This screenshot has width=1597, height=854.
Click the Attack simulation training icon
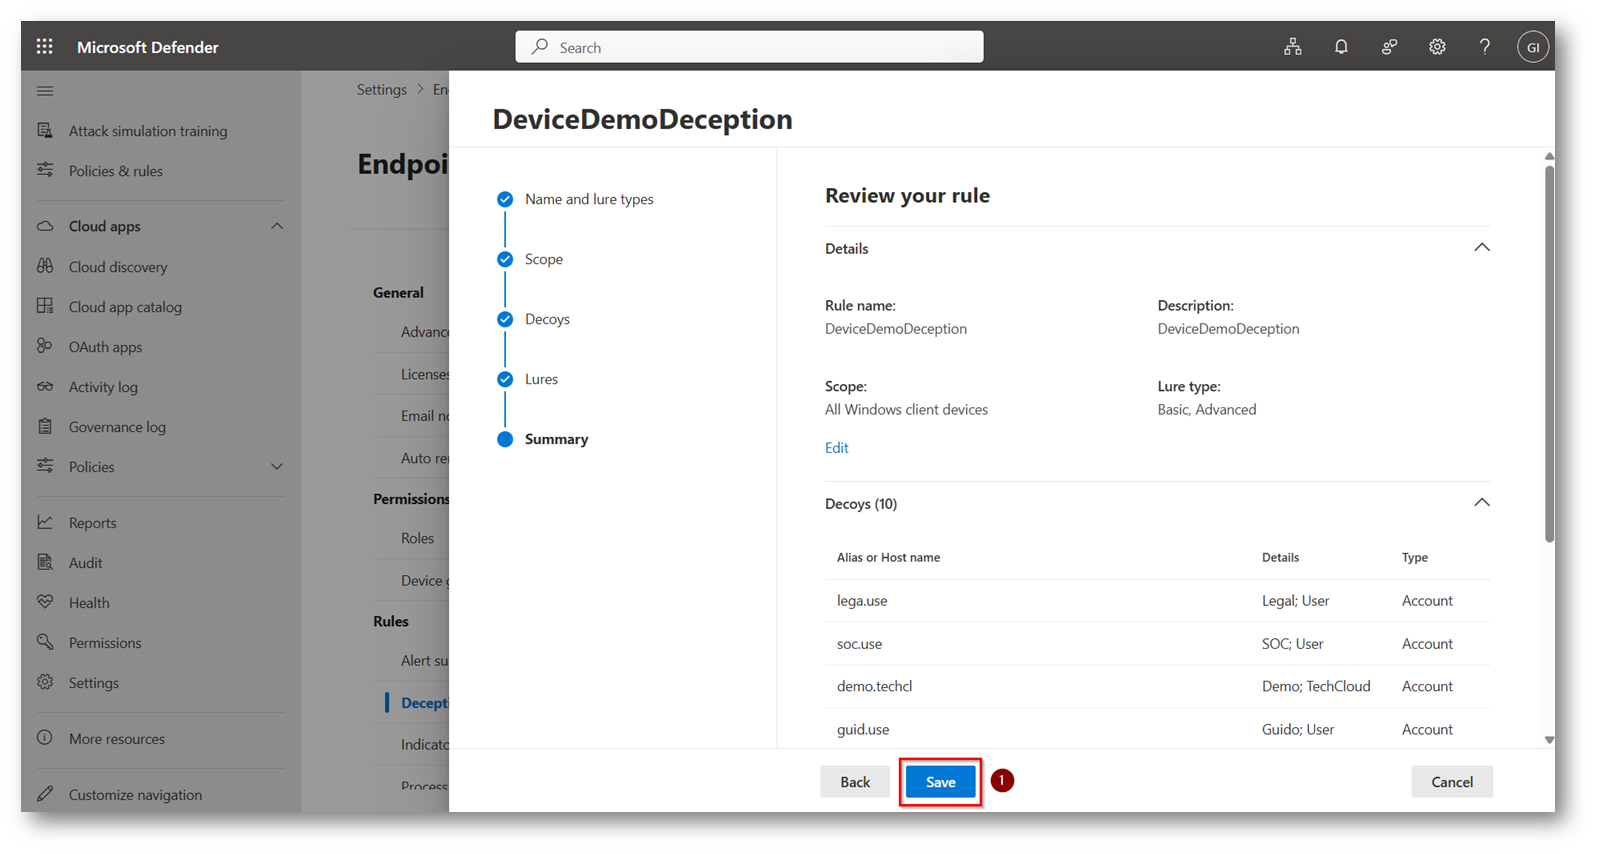pyautogui.click(x=45, y=130)
